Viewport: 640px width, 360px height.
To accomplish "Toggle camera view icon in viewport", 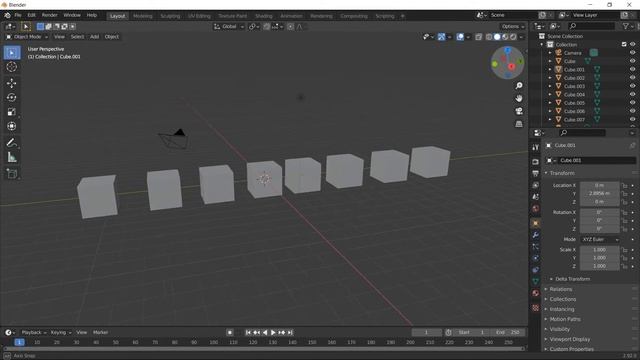I will 519,111.
